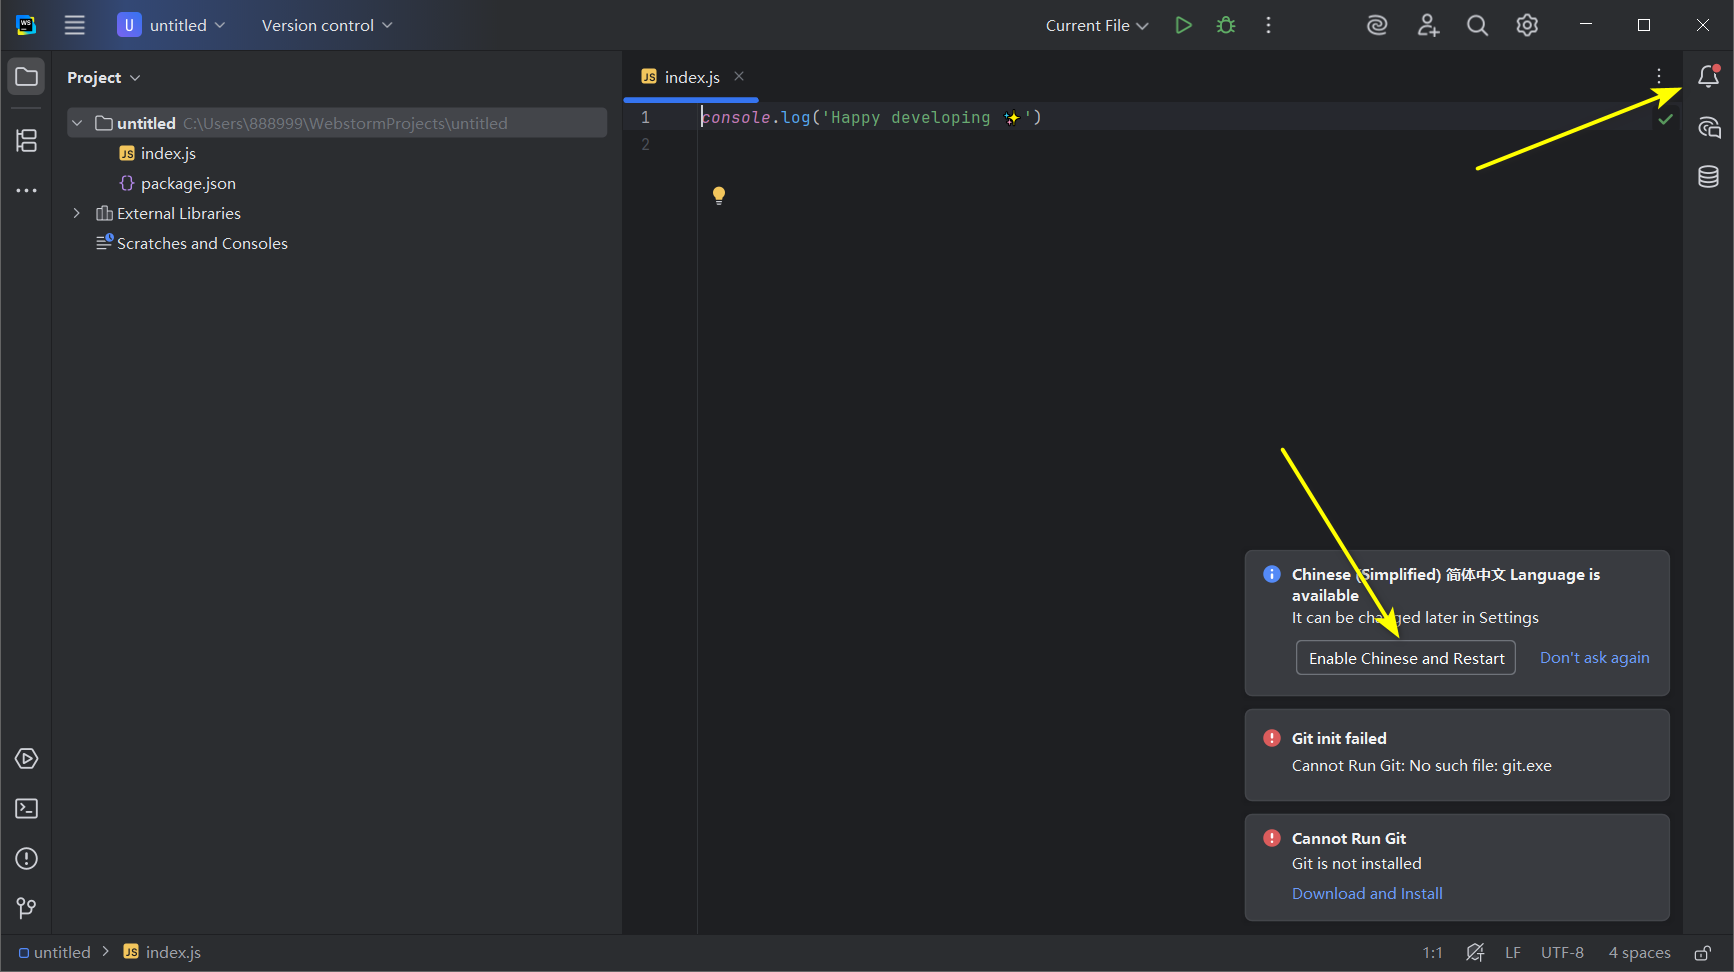Open the Structure tool window
This screenshot has width=1734, height=972.
pos(27,141)
